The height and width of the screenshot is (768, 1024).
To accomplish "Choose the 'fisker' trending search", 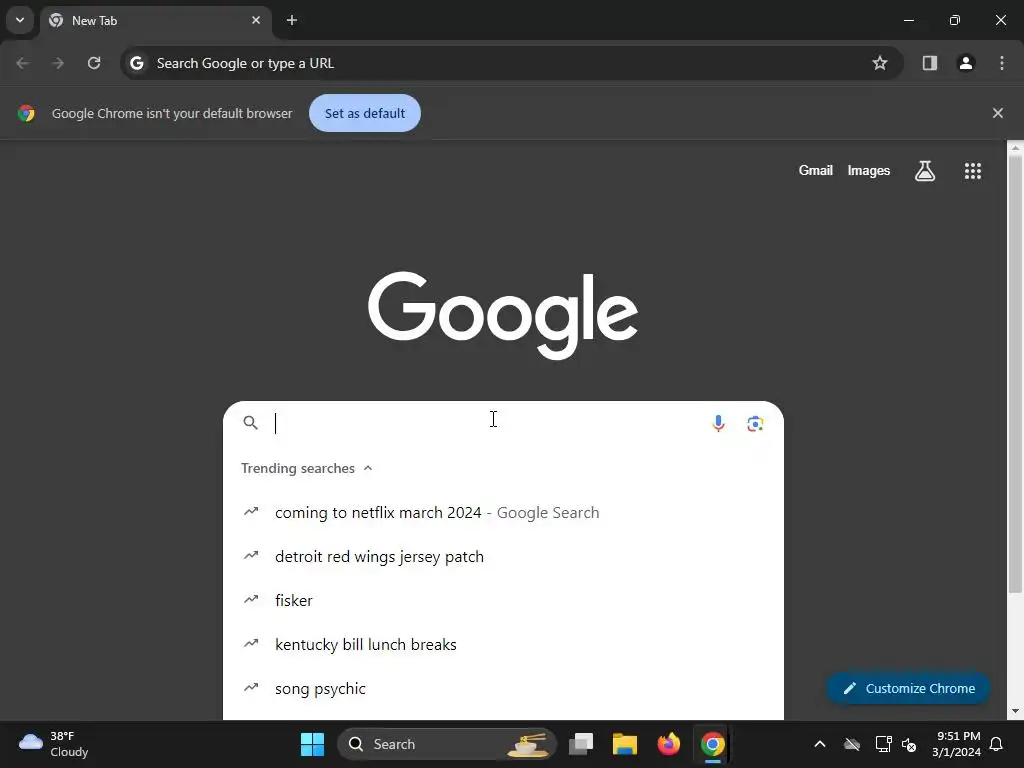I will [503, 600].
